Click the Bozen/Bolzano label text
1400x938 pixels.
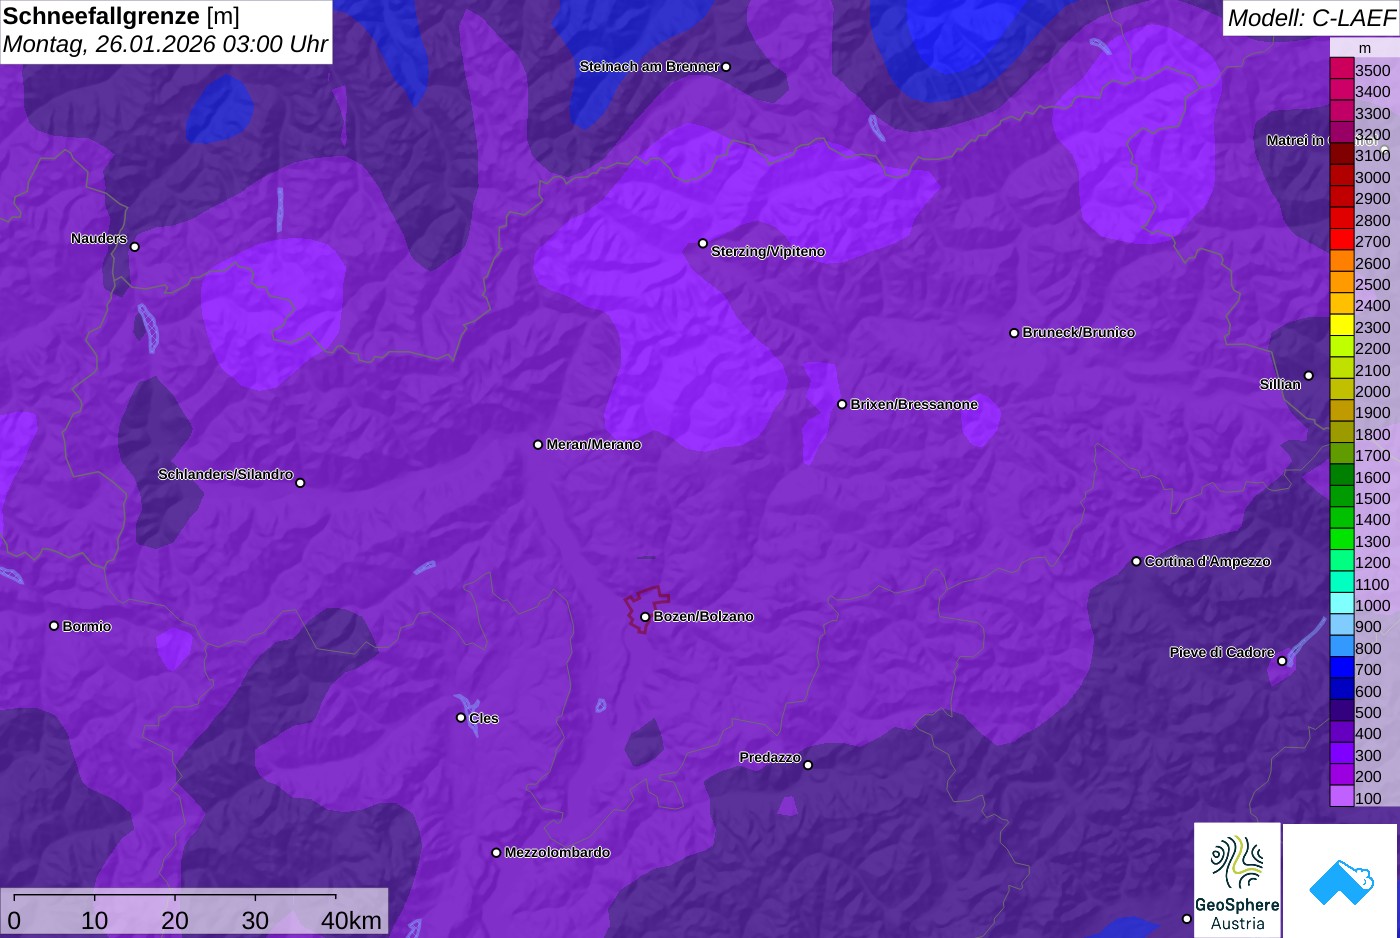pos(704,617)
